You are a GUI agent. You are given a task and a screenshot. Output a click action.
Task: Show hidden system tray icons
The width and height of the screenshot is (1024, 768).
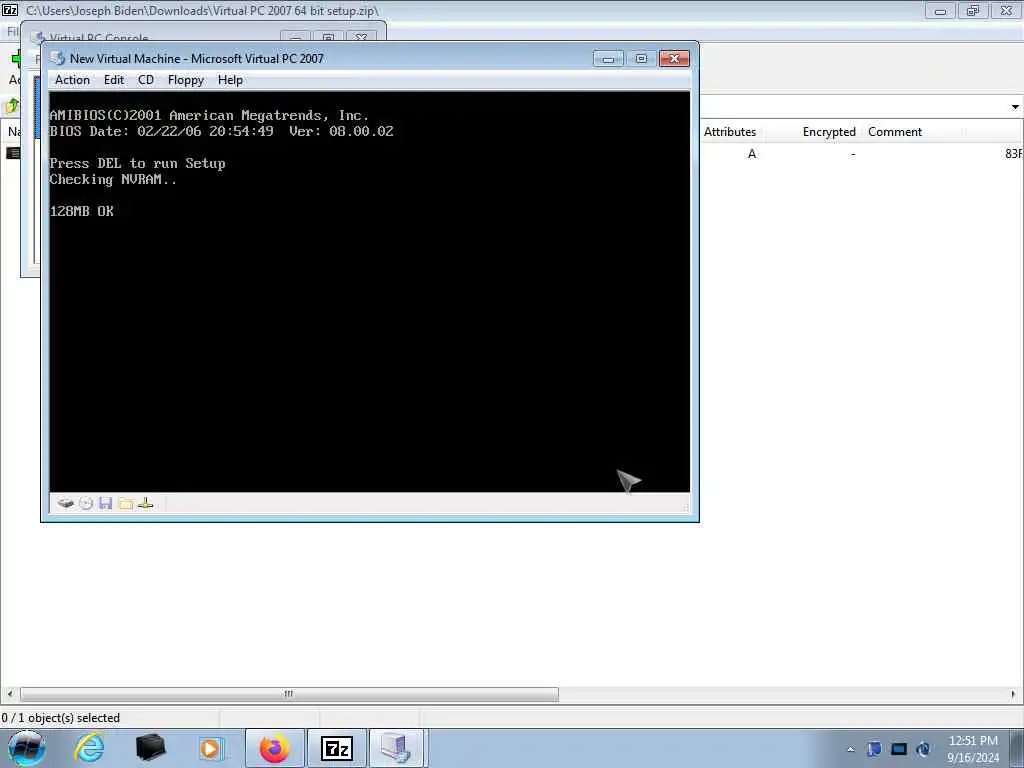pyautogui.click(x=850, y=749)
